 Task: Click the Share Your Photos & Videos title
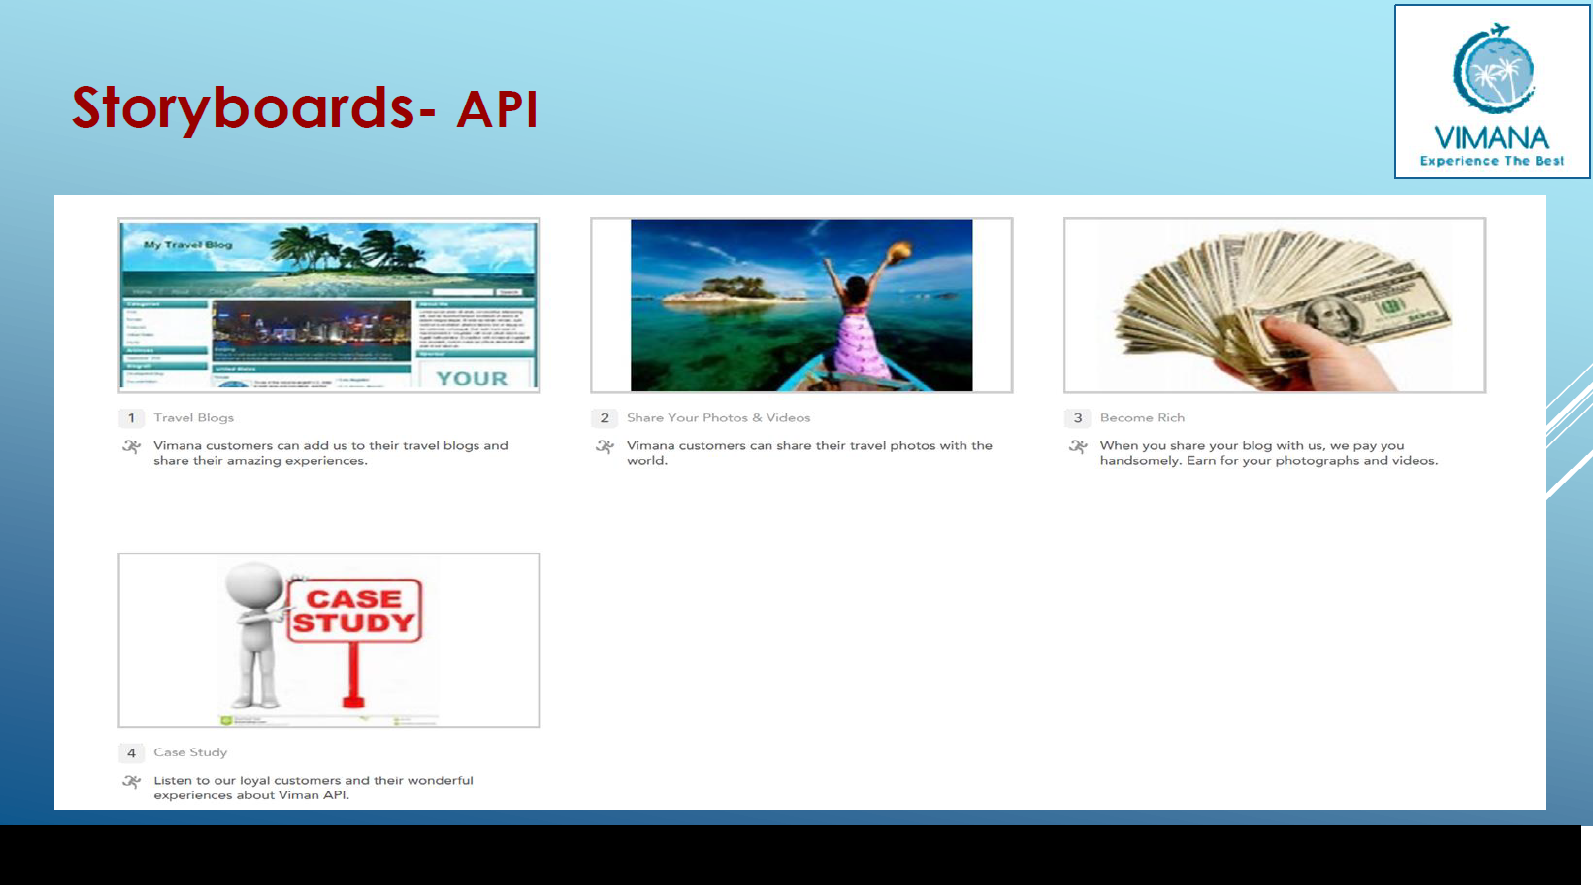click(718, 418)
